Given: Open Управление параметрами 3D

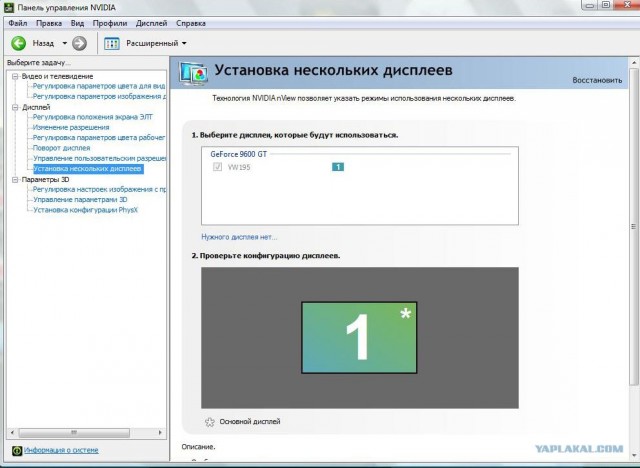Looking at the screenshot, I should [x=80, y=200].
